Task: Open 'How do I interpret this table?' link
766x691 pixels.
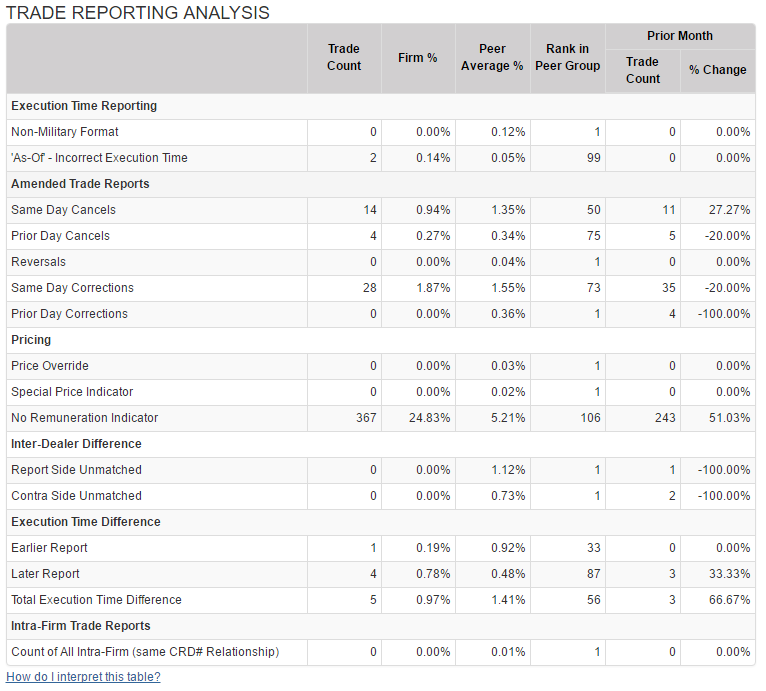Action: (x=83, y=677)
